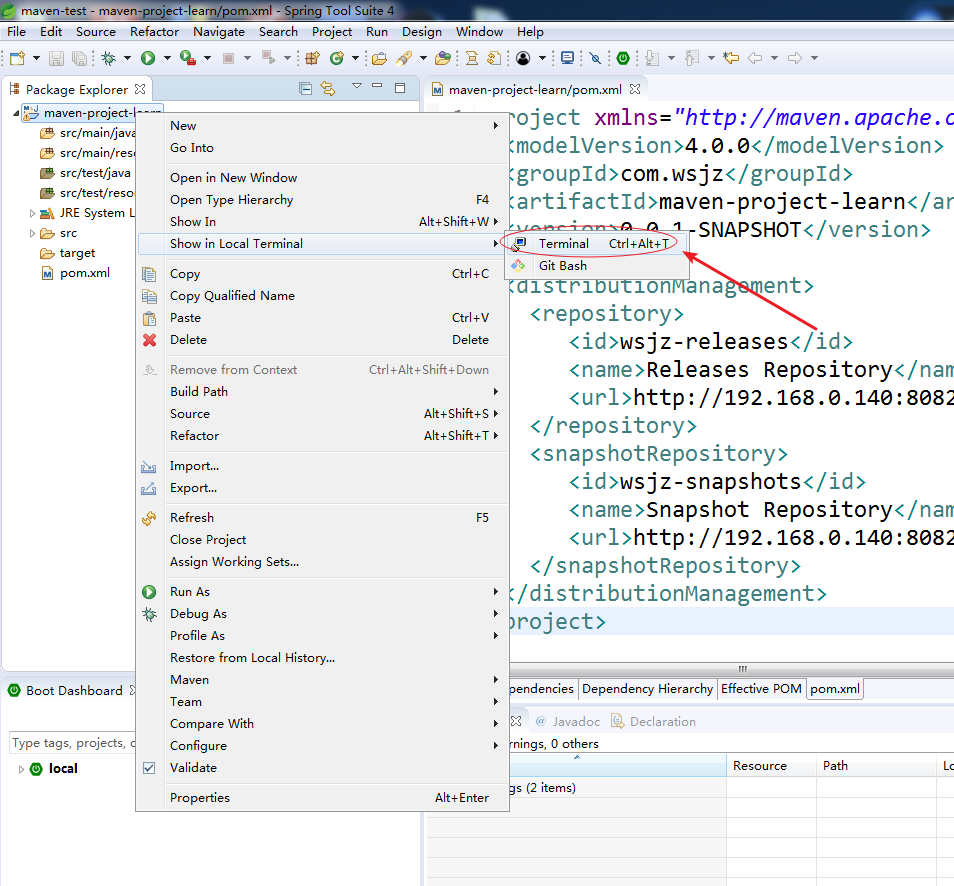Open the Debug configurations dropdown arrow
The image size is (954, 886).
(127, 58)
